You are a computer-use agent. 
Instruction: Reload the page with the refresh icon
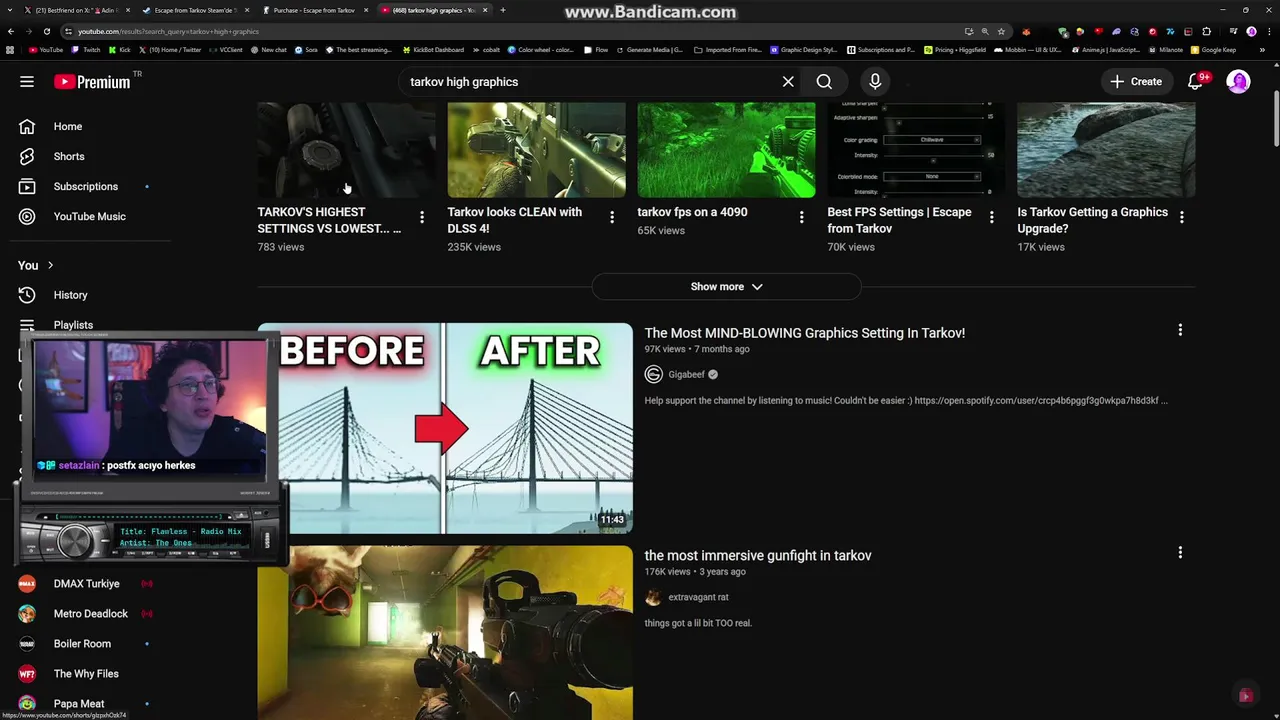coord(47,31)
